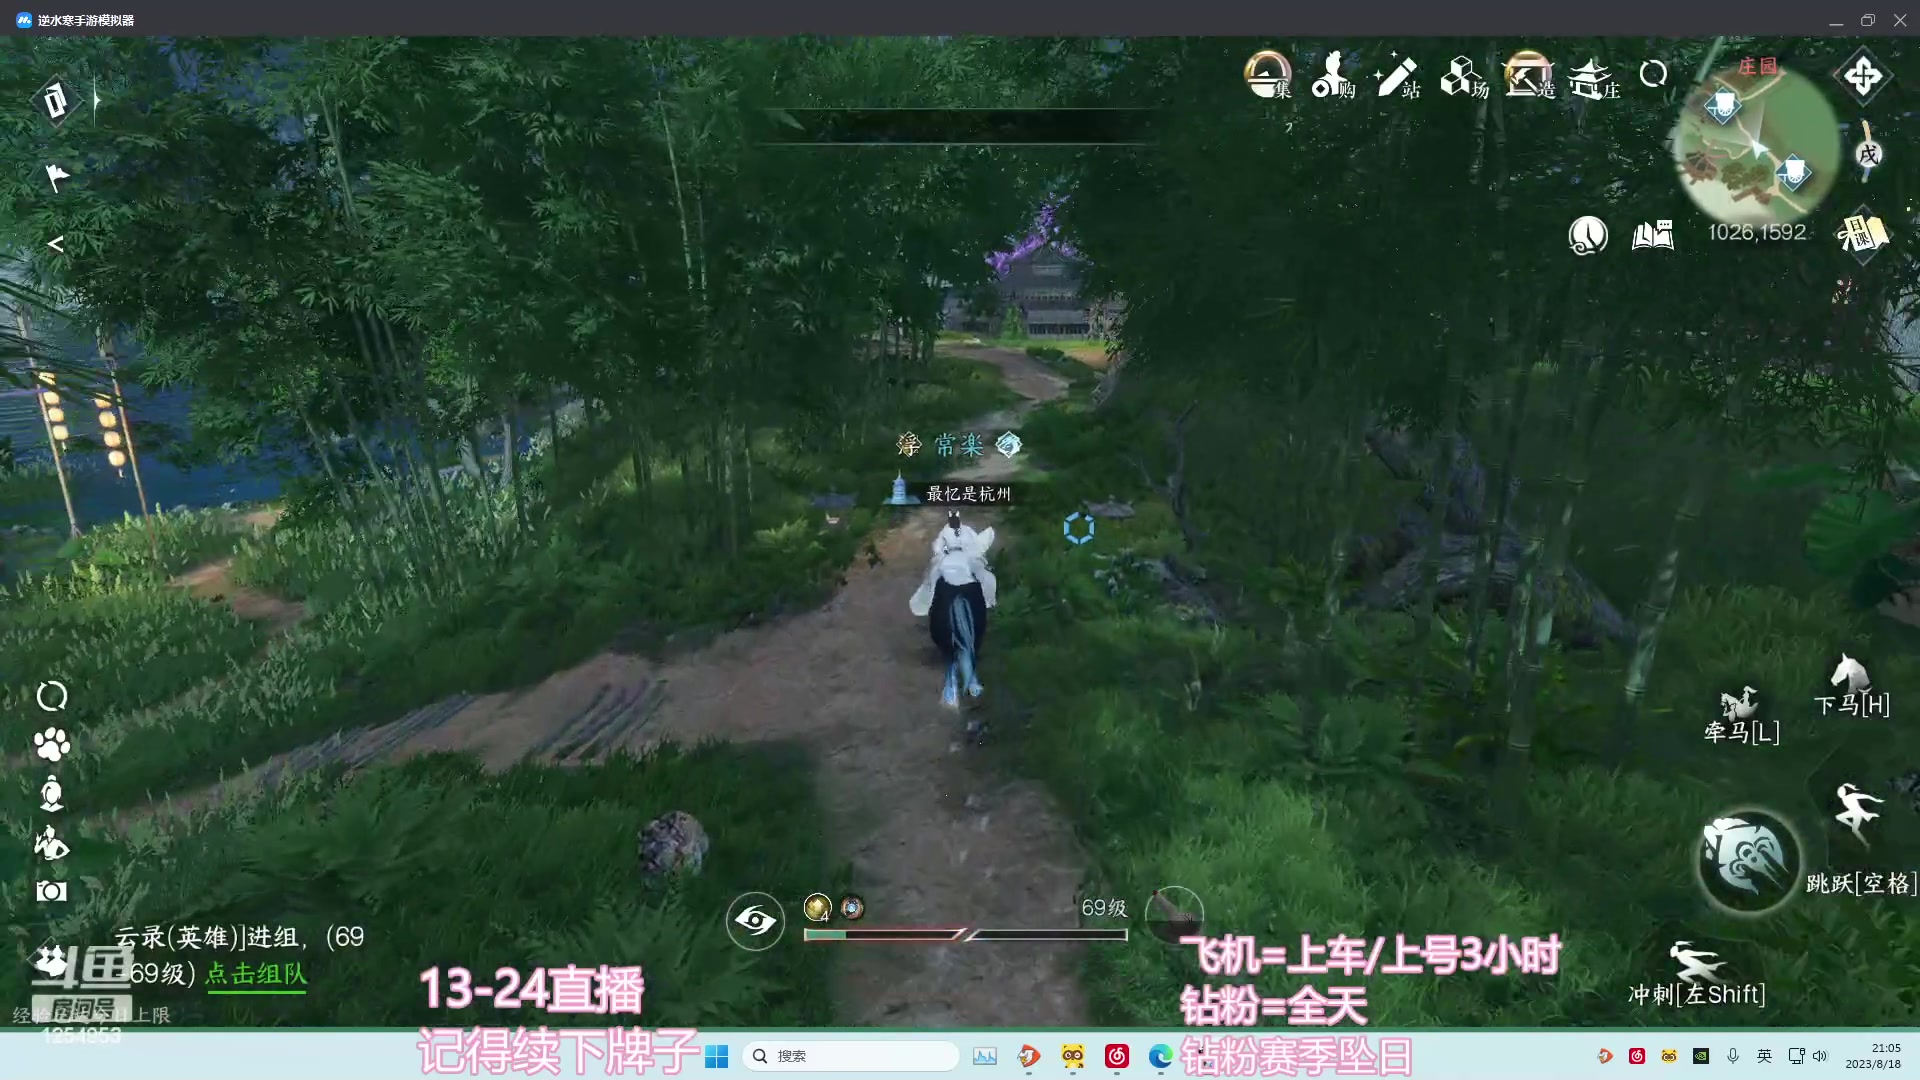1920x1080 pixels.
Task: Open the 场 cubes icon
Action: [x=1463, y=76]
